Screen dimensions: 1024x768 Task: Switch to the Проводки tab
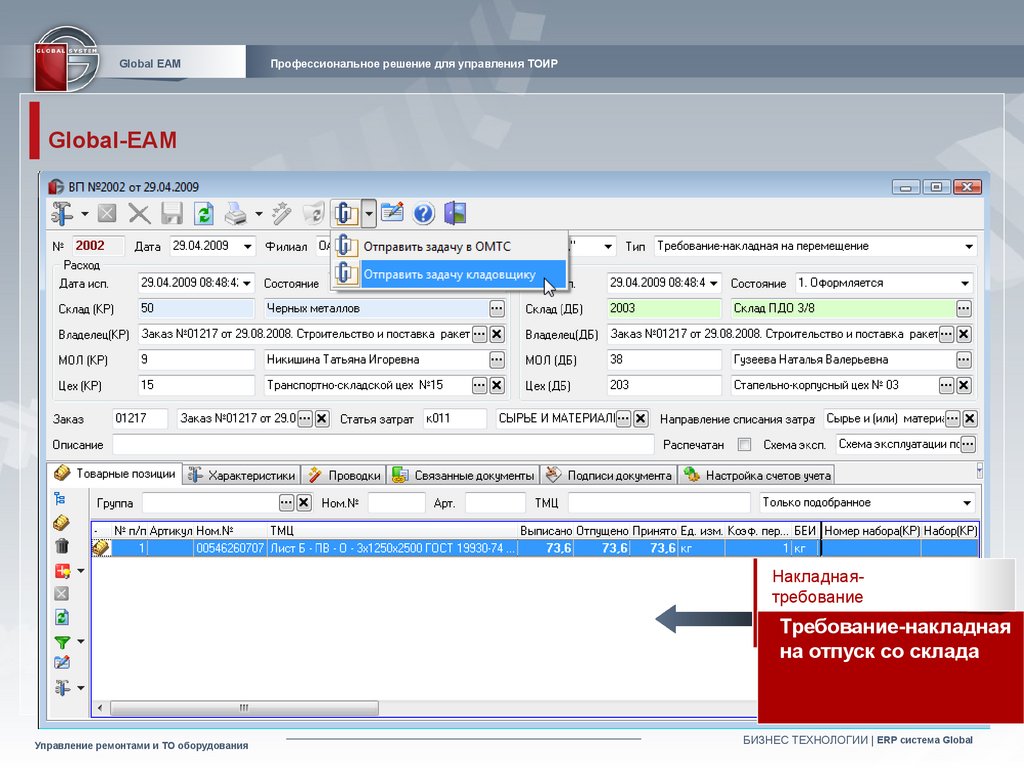(345, 475)
